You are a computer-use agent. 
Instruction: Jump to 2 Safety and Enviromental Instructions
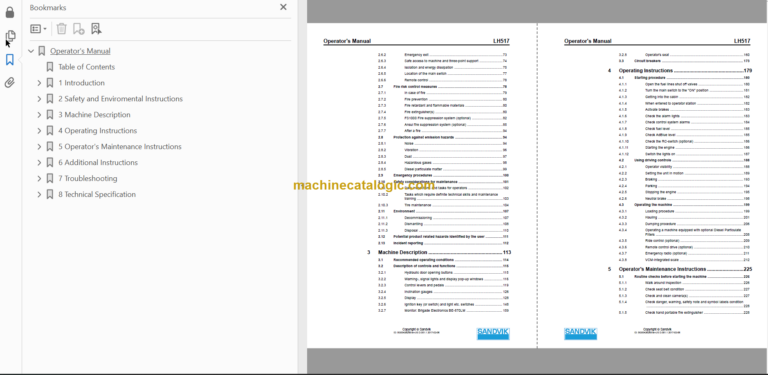pos(120,99)
